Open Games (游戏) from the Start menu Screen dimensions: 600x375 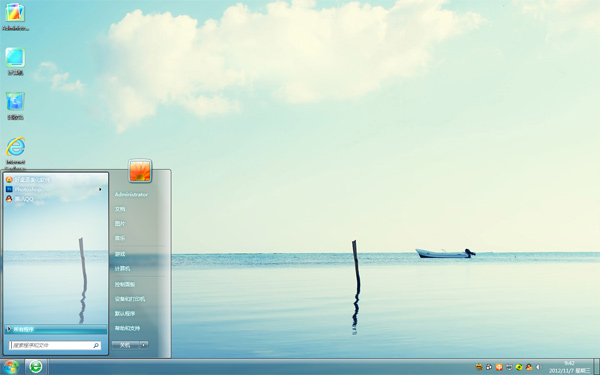120,254
